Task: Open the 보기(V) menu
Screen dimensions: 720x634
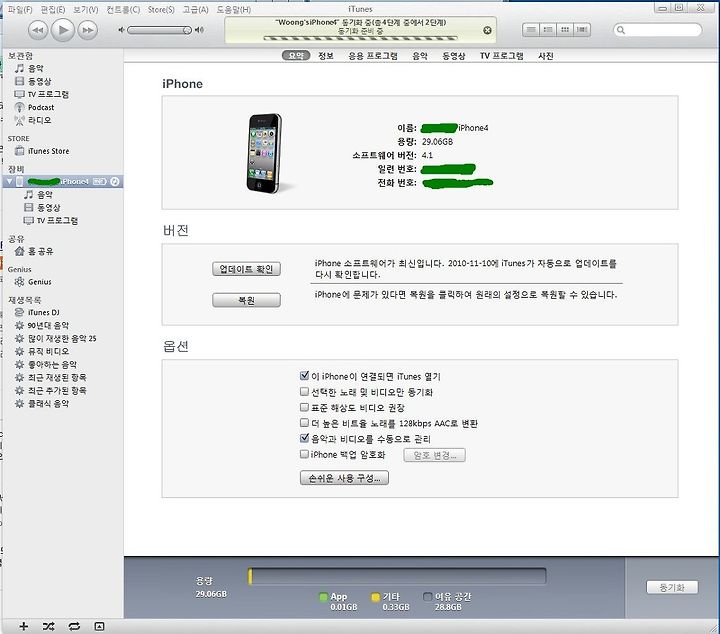Action: click(86, 10)
